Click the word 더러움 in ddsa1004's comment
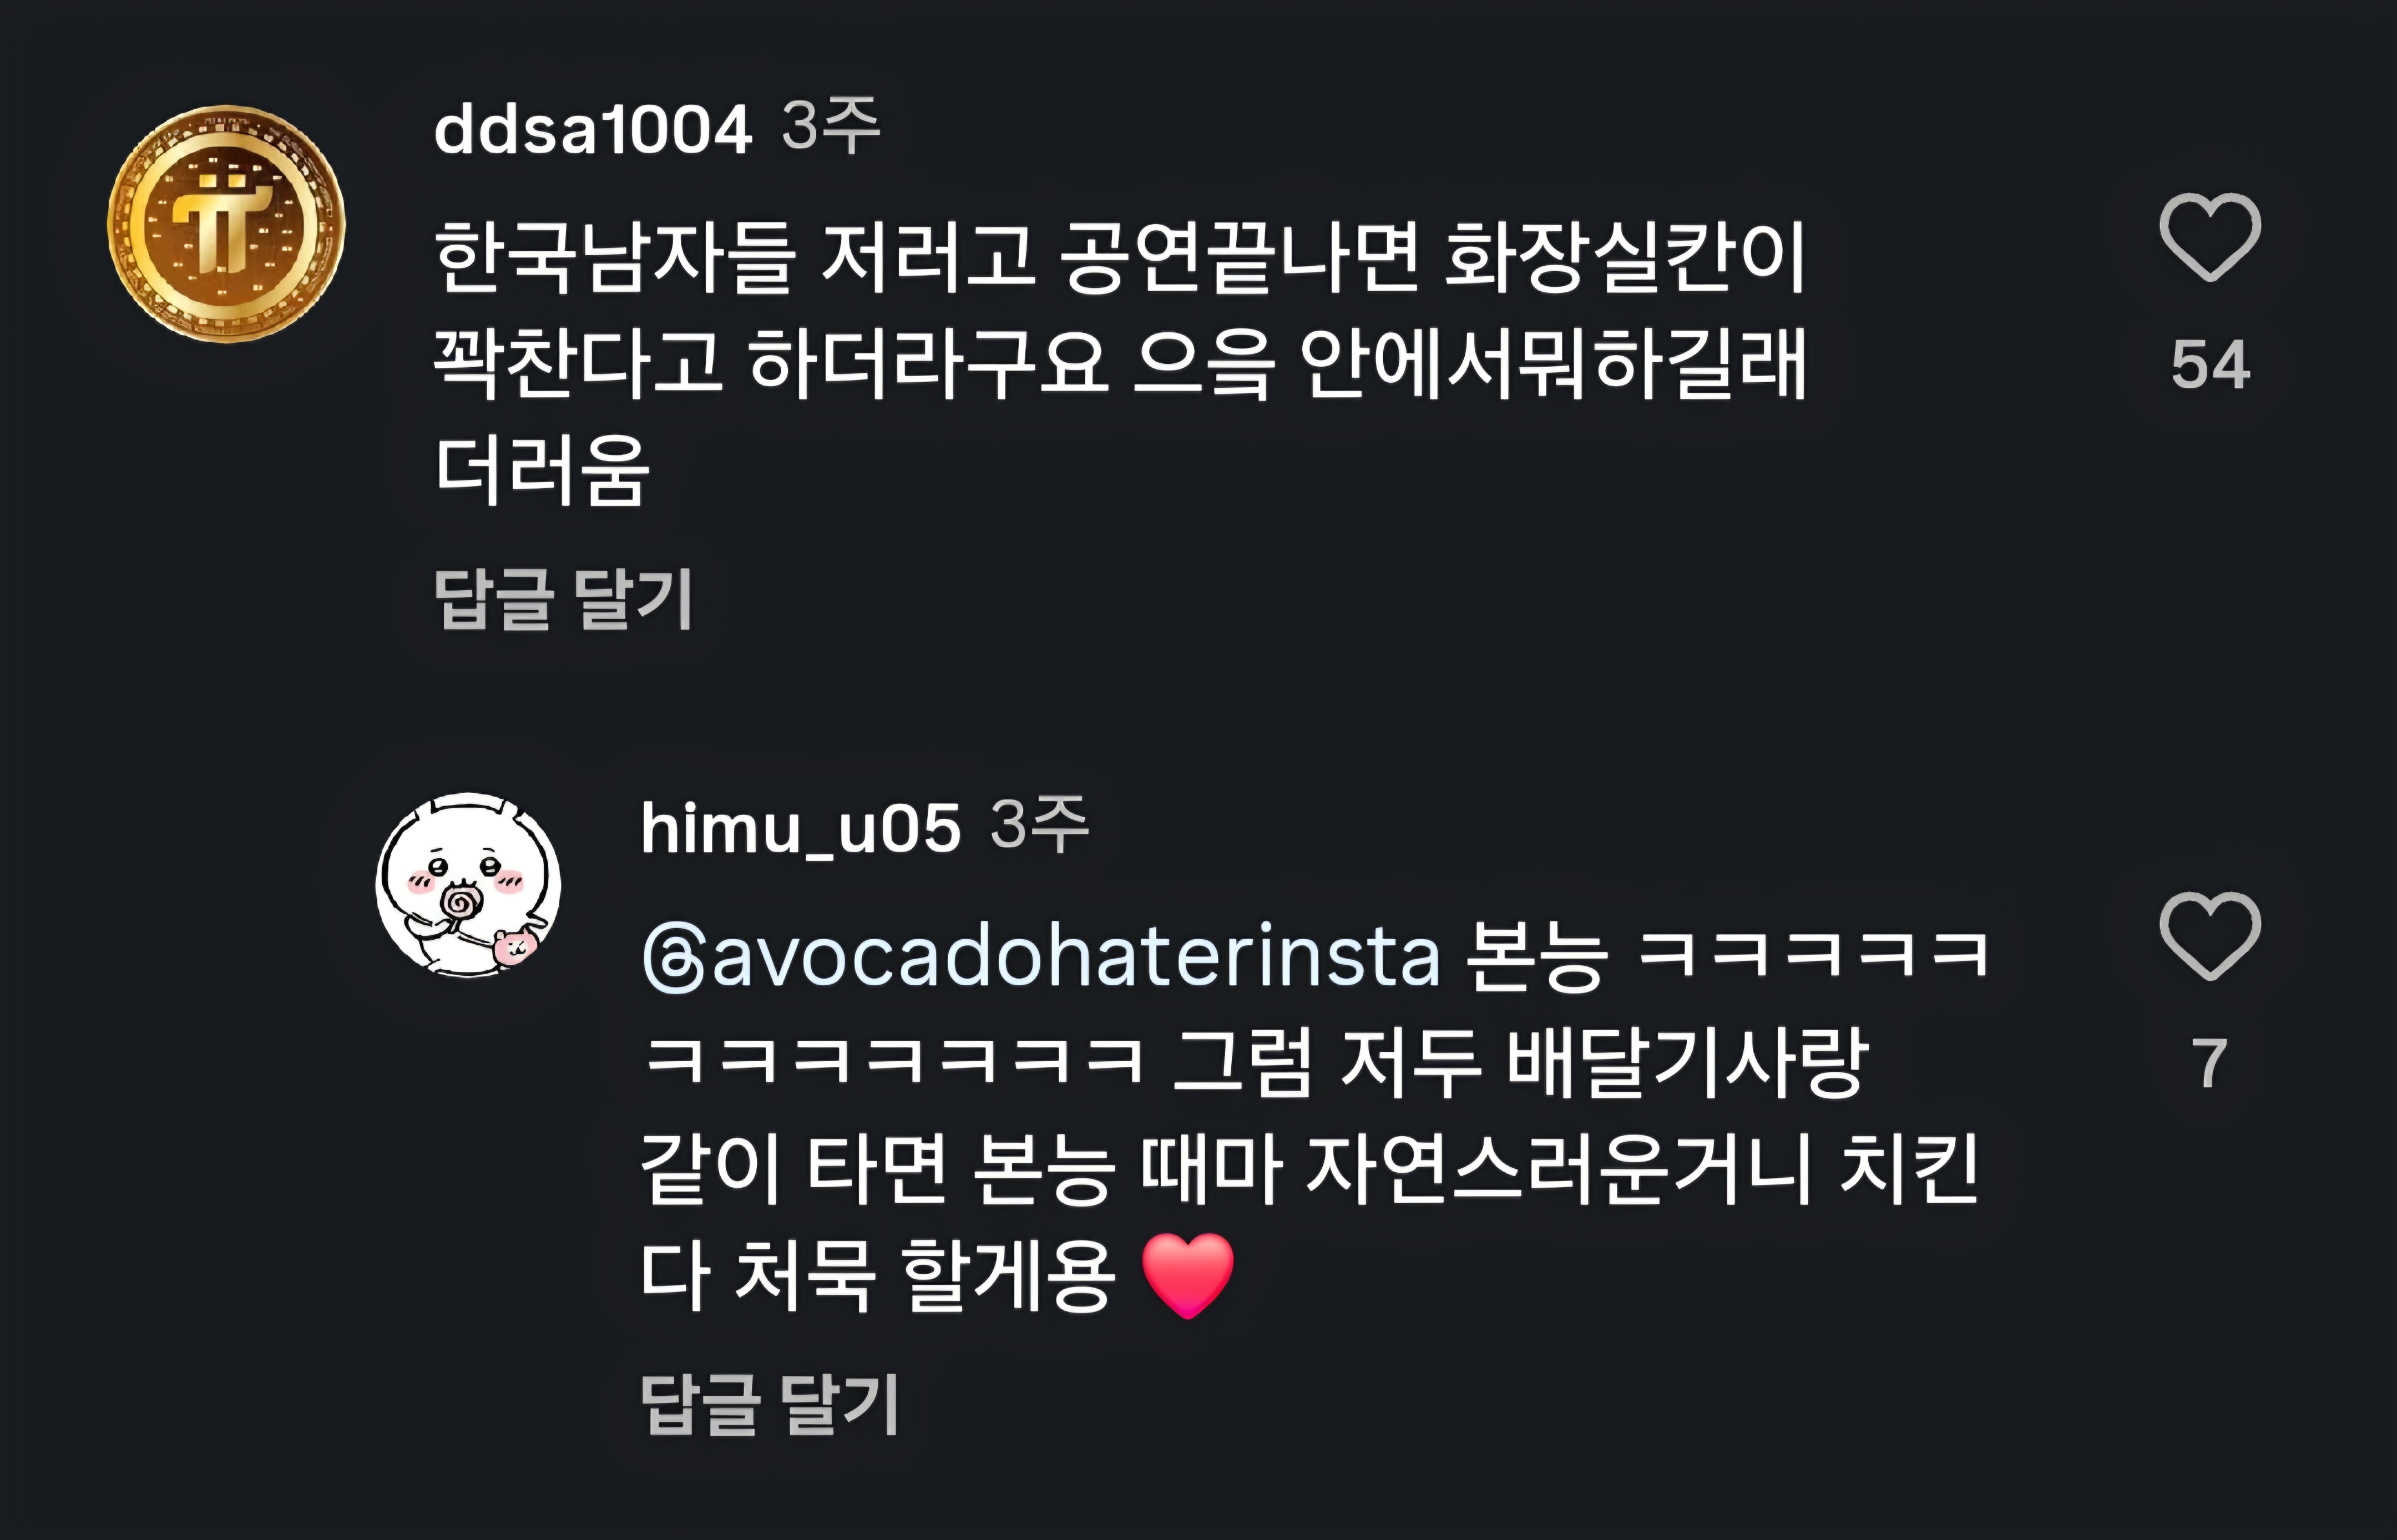Image resolution: width=2397 pixels, height=1540 pixels. pos(542,470)
